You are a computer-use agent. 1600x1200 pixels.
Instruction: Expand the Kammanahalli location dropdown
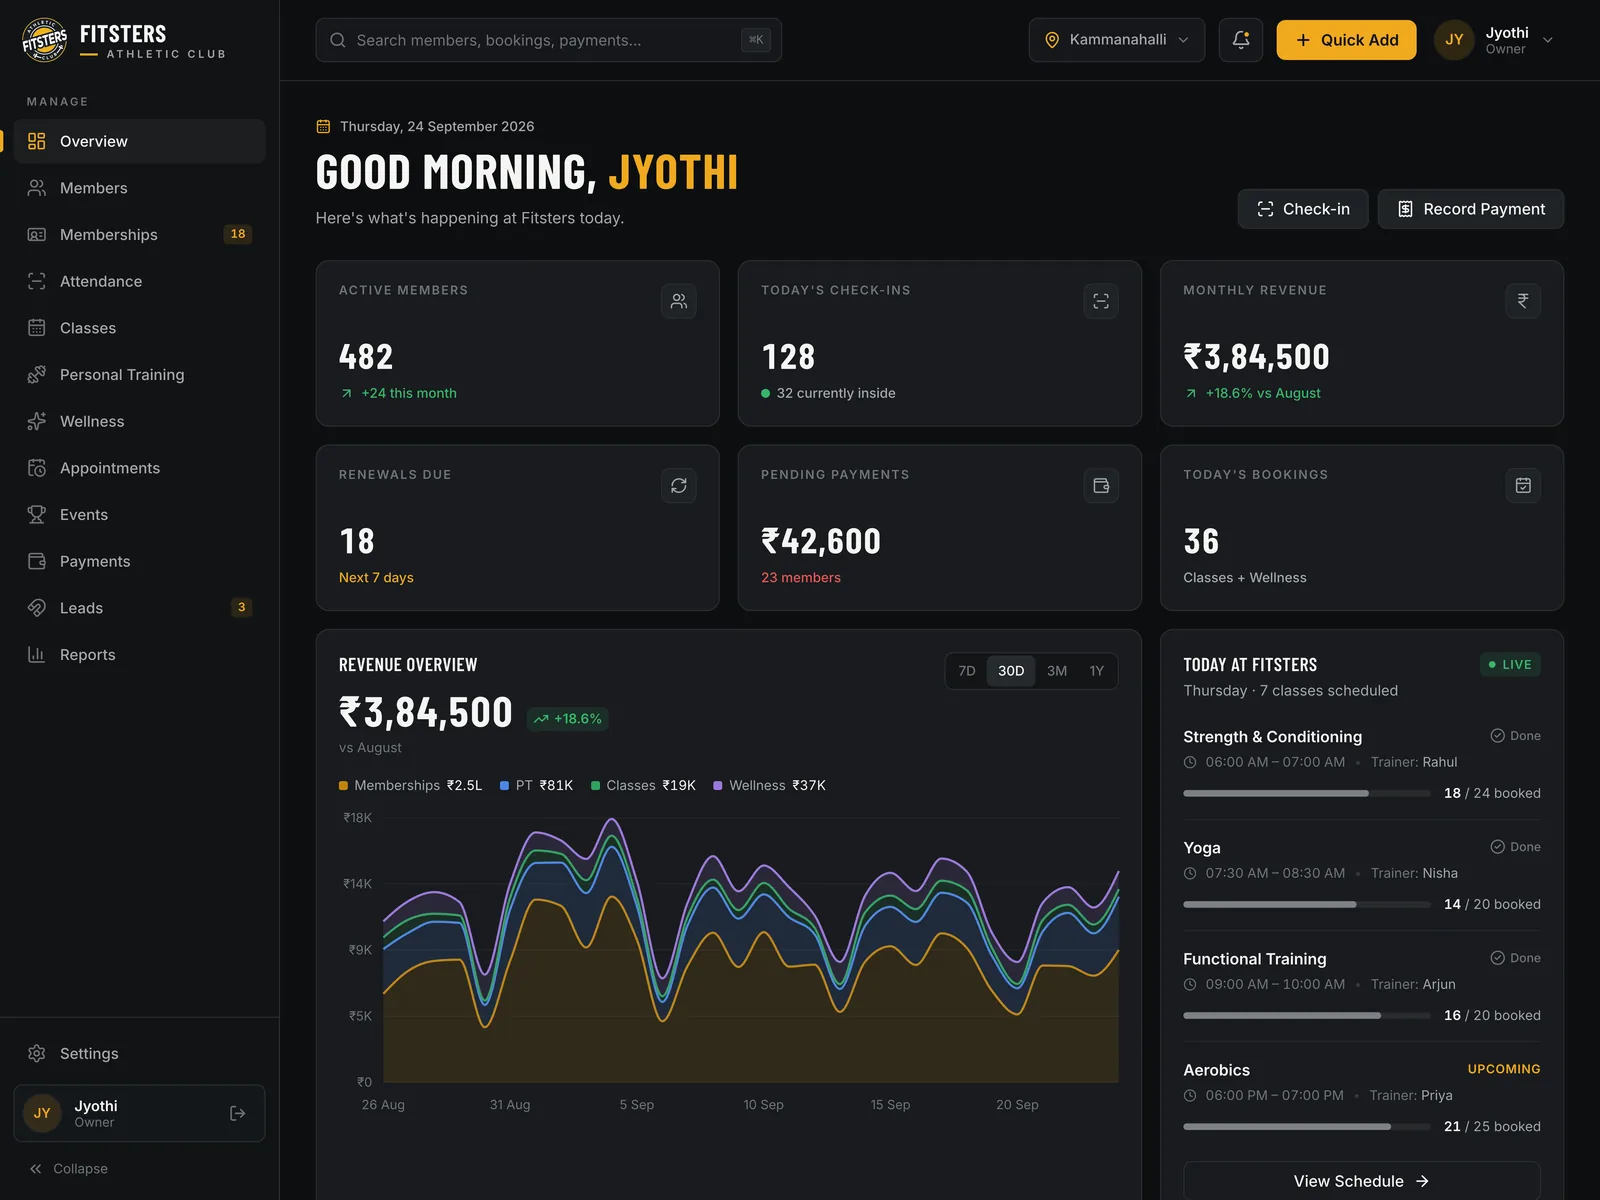pyautogui.click(x=1116, y=40)
